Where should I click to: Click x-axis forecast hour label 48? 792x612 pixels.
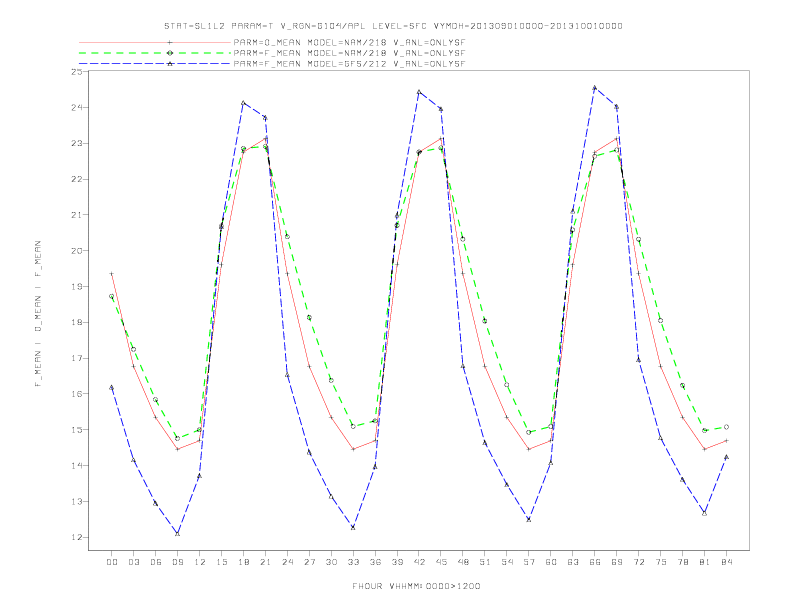[463, 562]
